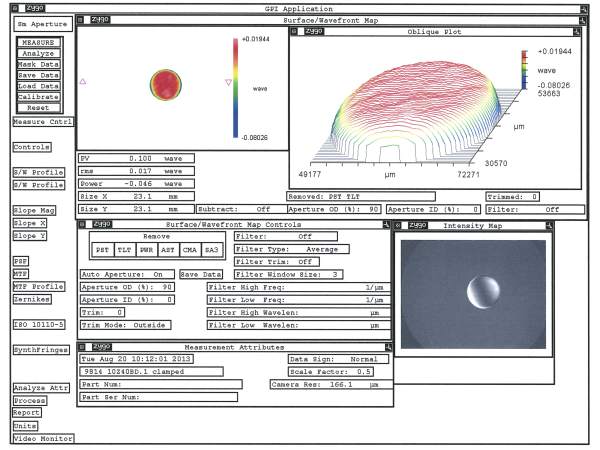The height and width of the screenshot is (450, 600).
Task: Click the wavefront map color scale bar
Action: tap(234, 86)
